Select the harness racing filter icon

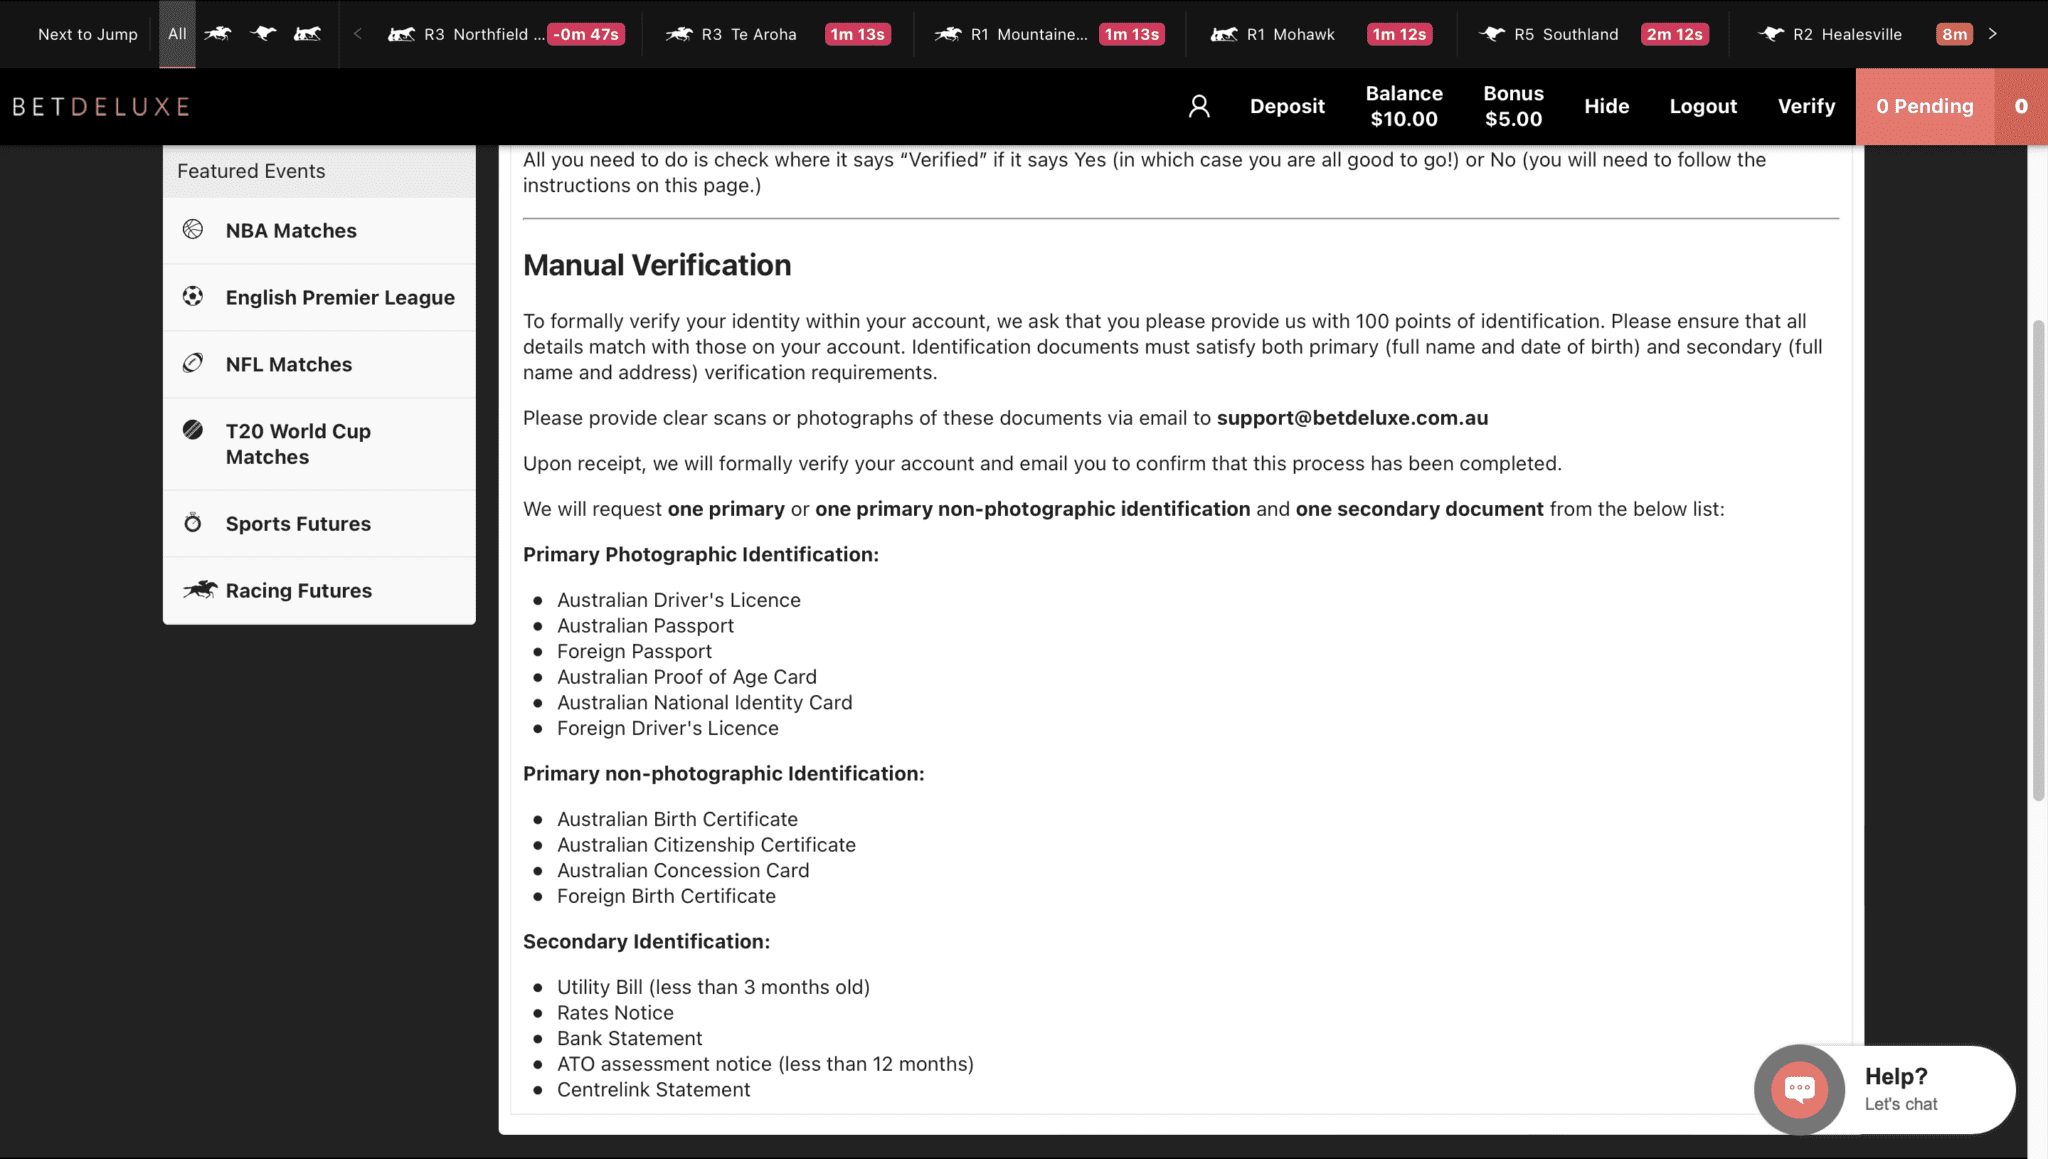point(307,34)
